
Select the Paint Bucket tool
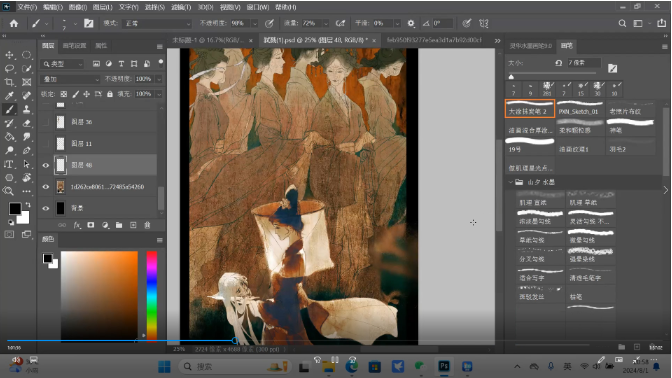pyautogui.click(x=9, y=137)
